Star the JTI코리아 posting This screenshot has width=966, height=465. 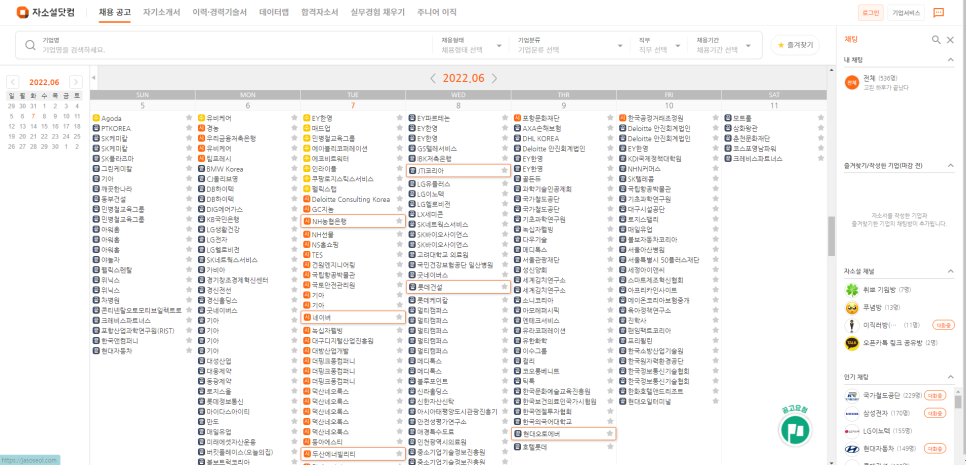coord(505,170)
